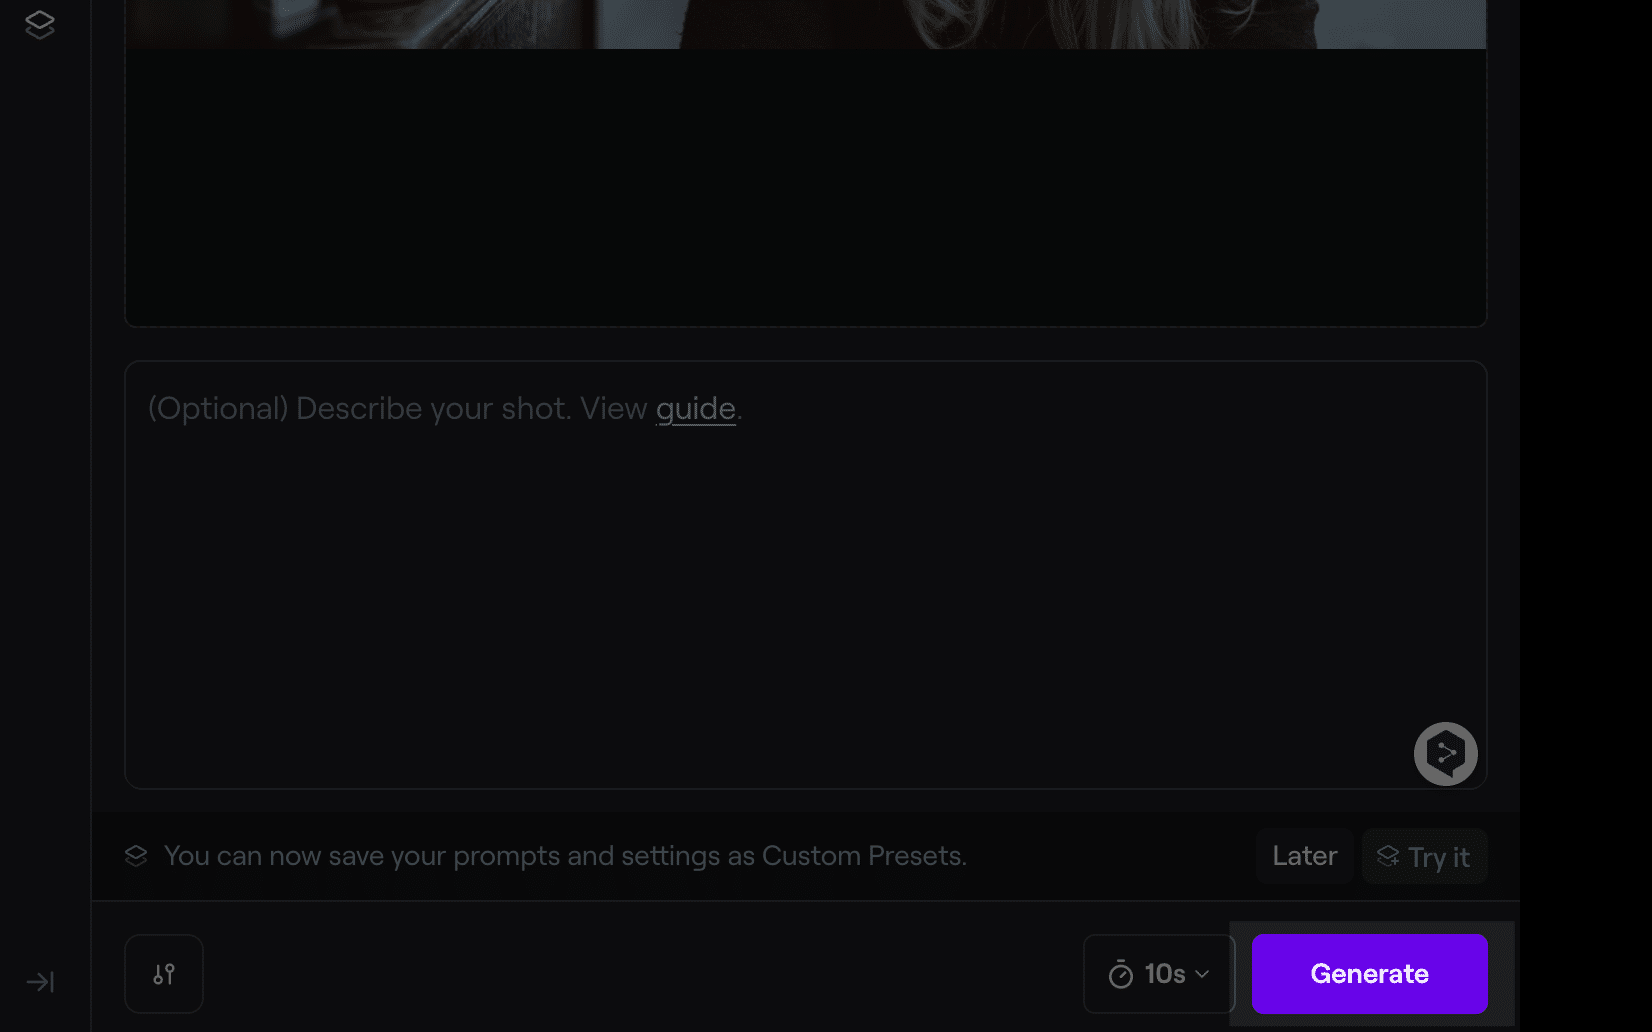The image size is (1652, 1032).
Task: Open the prompt guide link
Action: click(695, 408)
